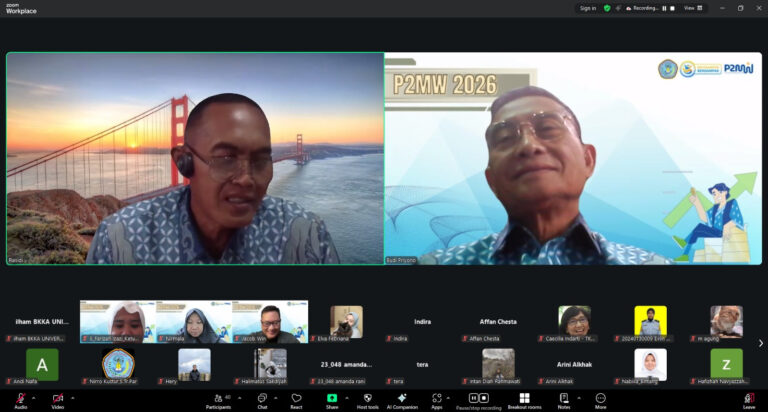The height and width of the screenshot is (412, 768).
Task: Stop the recording from the top bar
Action: point(672,8)
